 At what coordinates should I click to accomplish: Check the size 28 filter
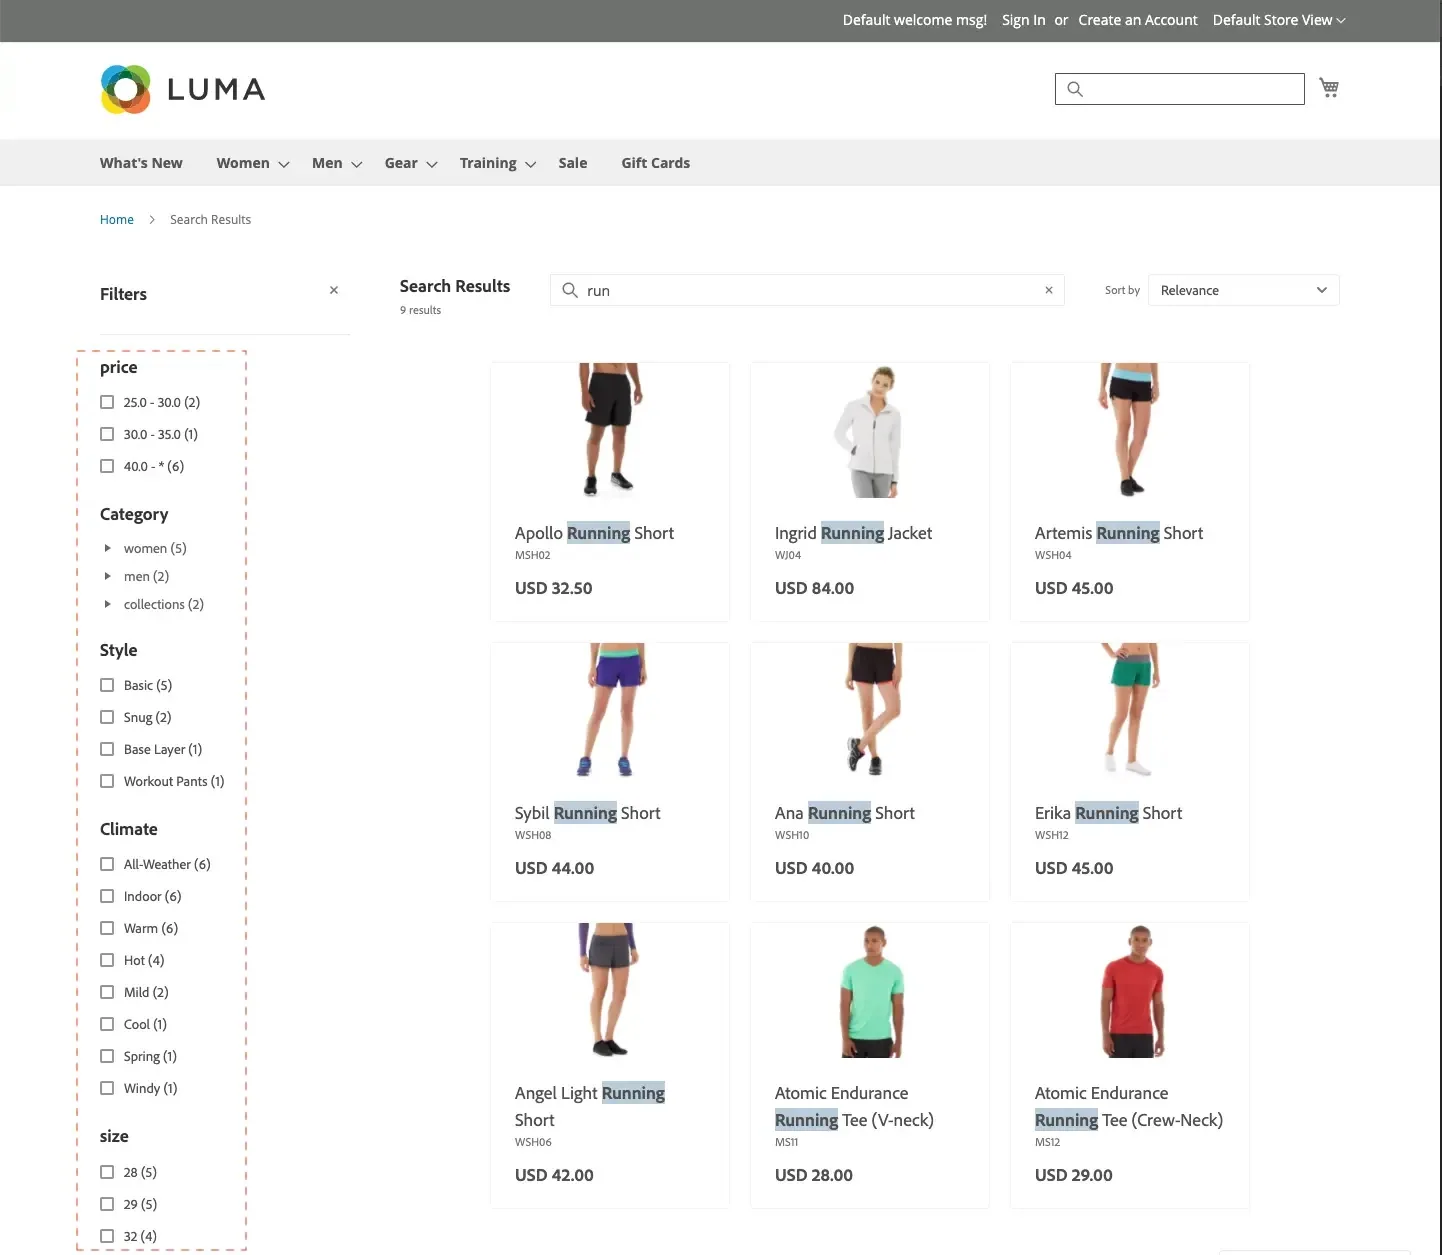107,1172
